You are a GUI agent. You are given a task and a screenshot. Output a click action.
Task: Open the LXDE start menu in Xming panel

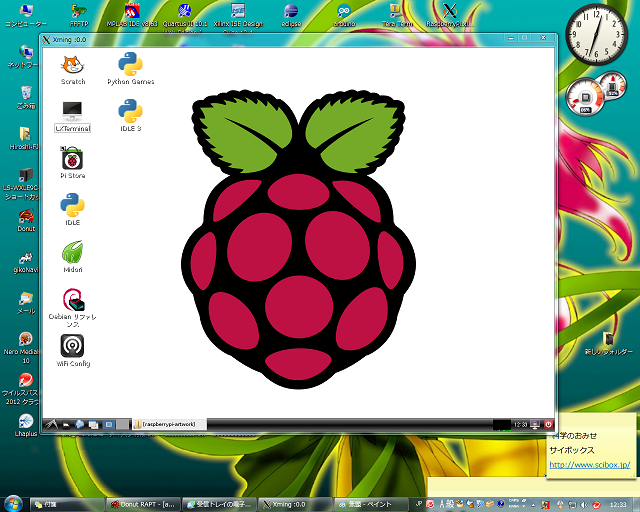click(51, 424)
